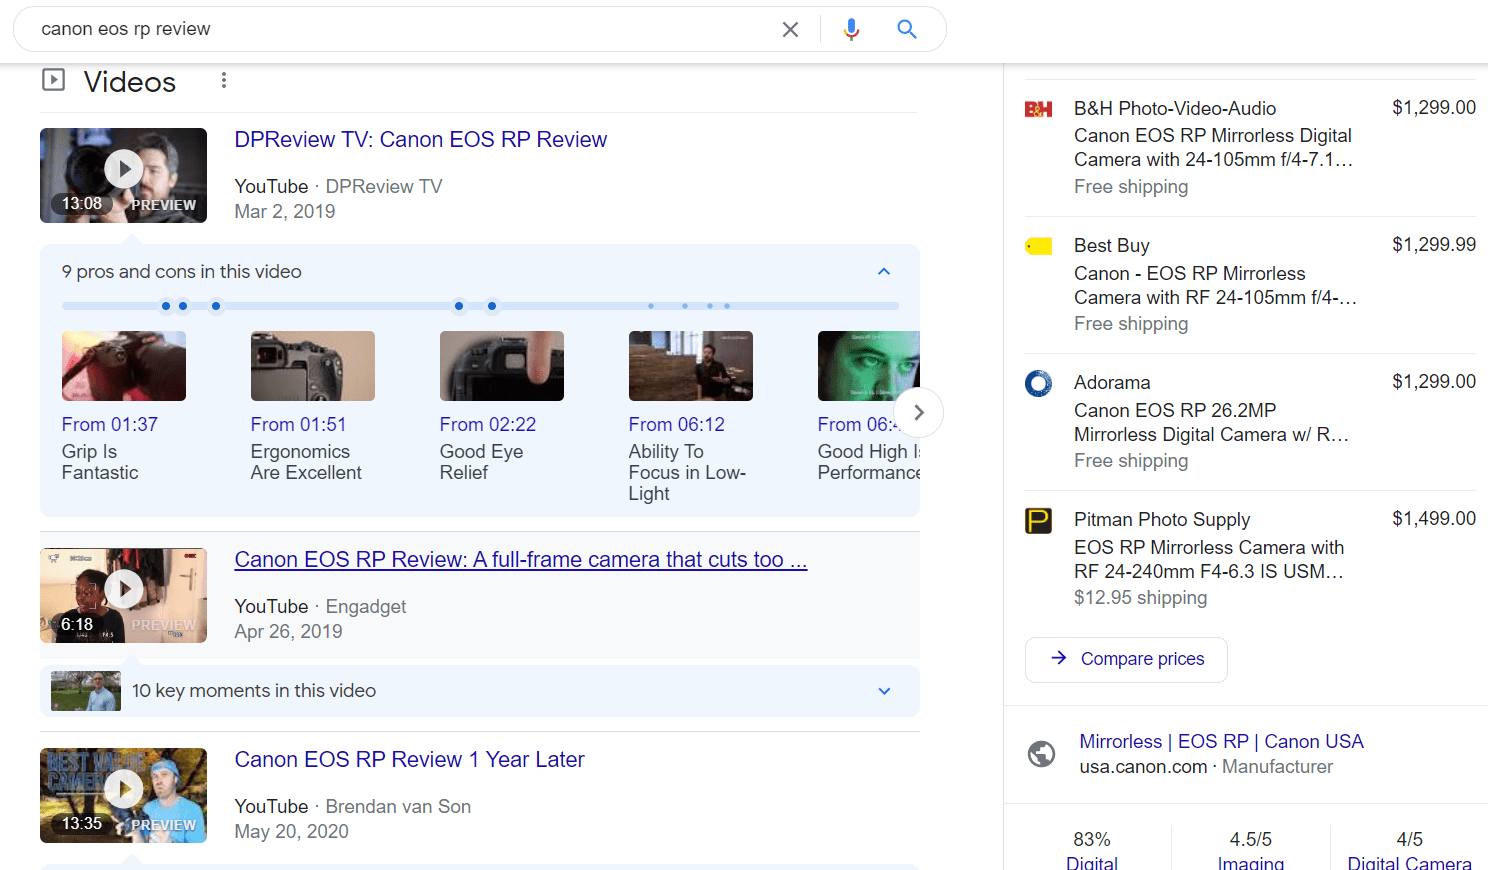This screenshot has width=1488, height=870.
Task: Click the first marker on the video timeline
Action: 166,306
